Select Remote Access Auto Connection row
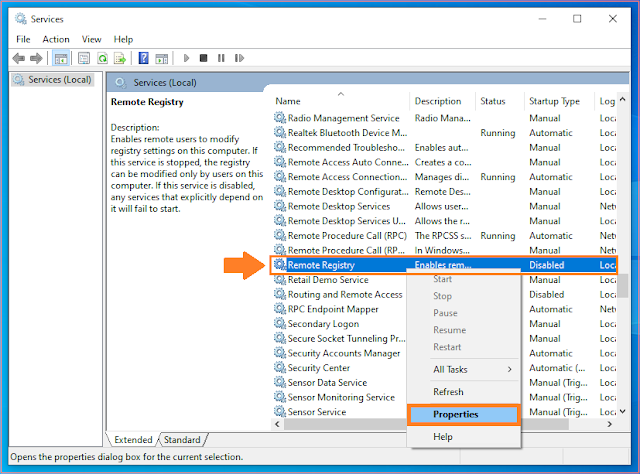The width and height of the screenshot is (640, 474). pyautogui.click(x=444, y=162)
